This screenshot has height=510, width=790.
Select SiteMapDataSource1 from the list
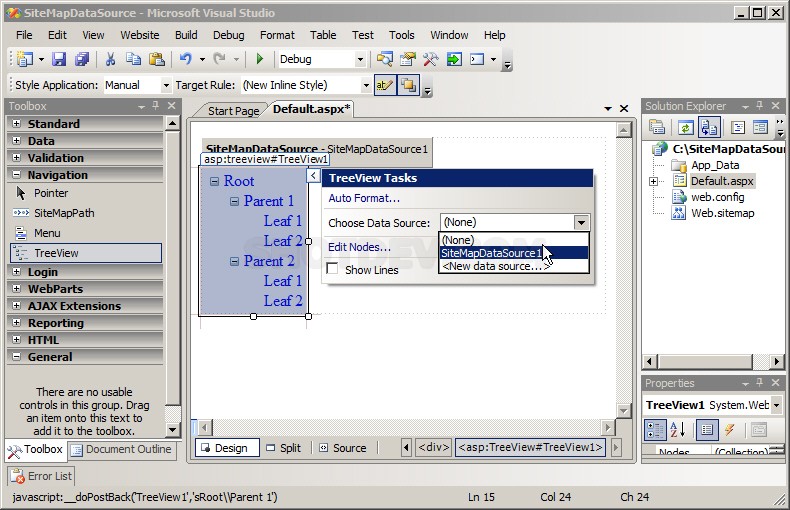click(x=490, y=253)
